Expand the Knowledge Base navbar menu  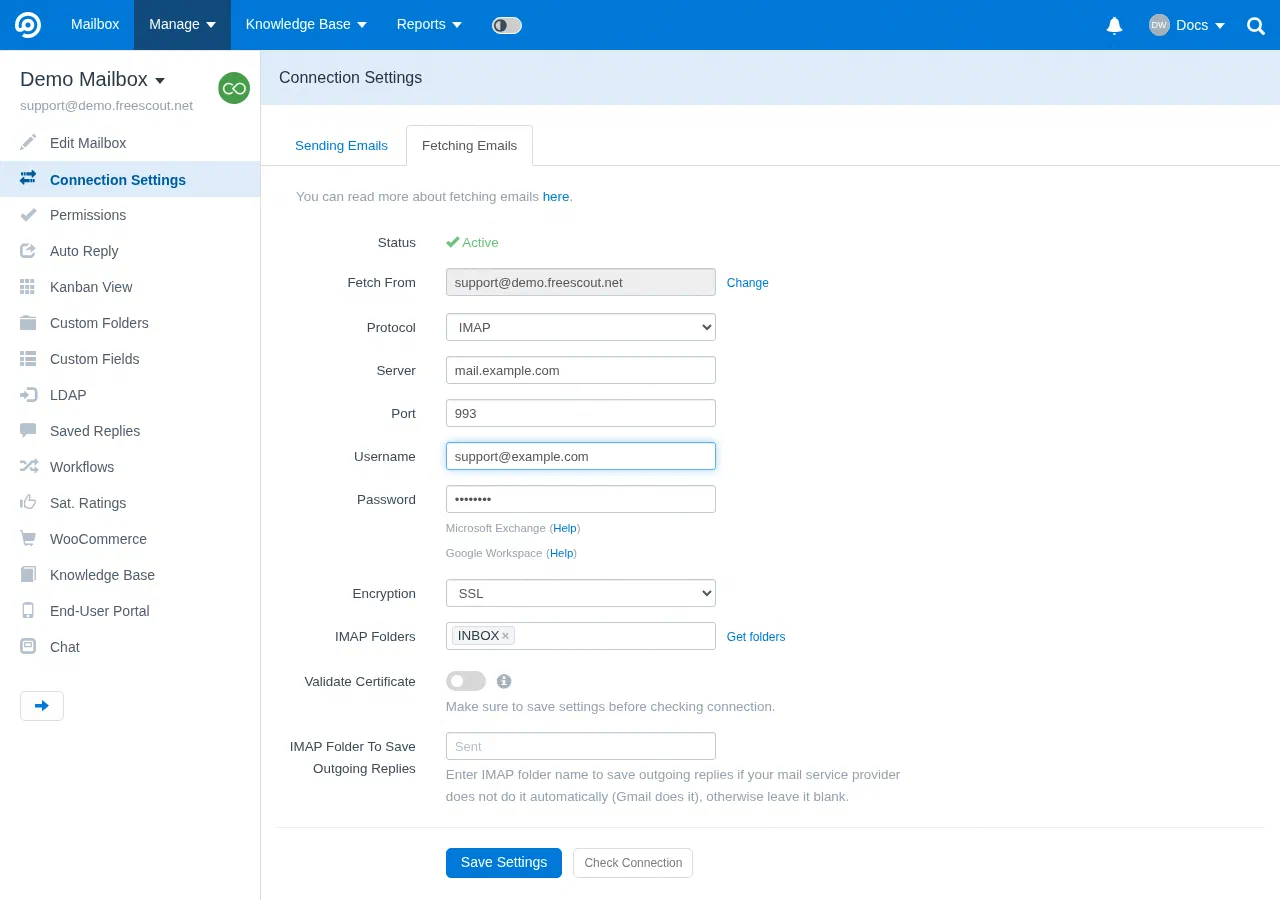pyautogui.click(x=307, y=25)
